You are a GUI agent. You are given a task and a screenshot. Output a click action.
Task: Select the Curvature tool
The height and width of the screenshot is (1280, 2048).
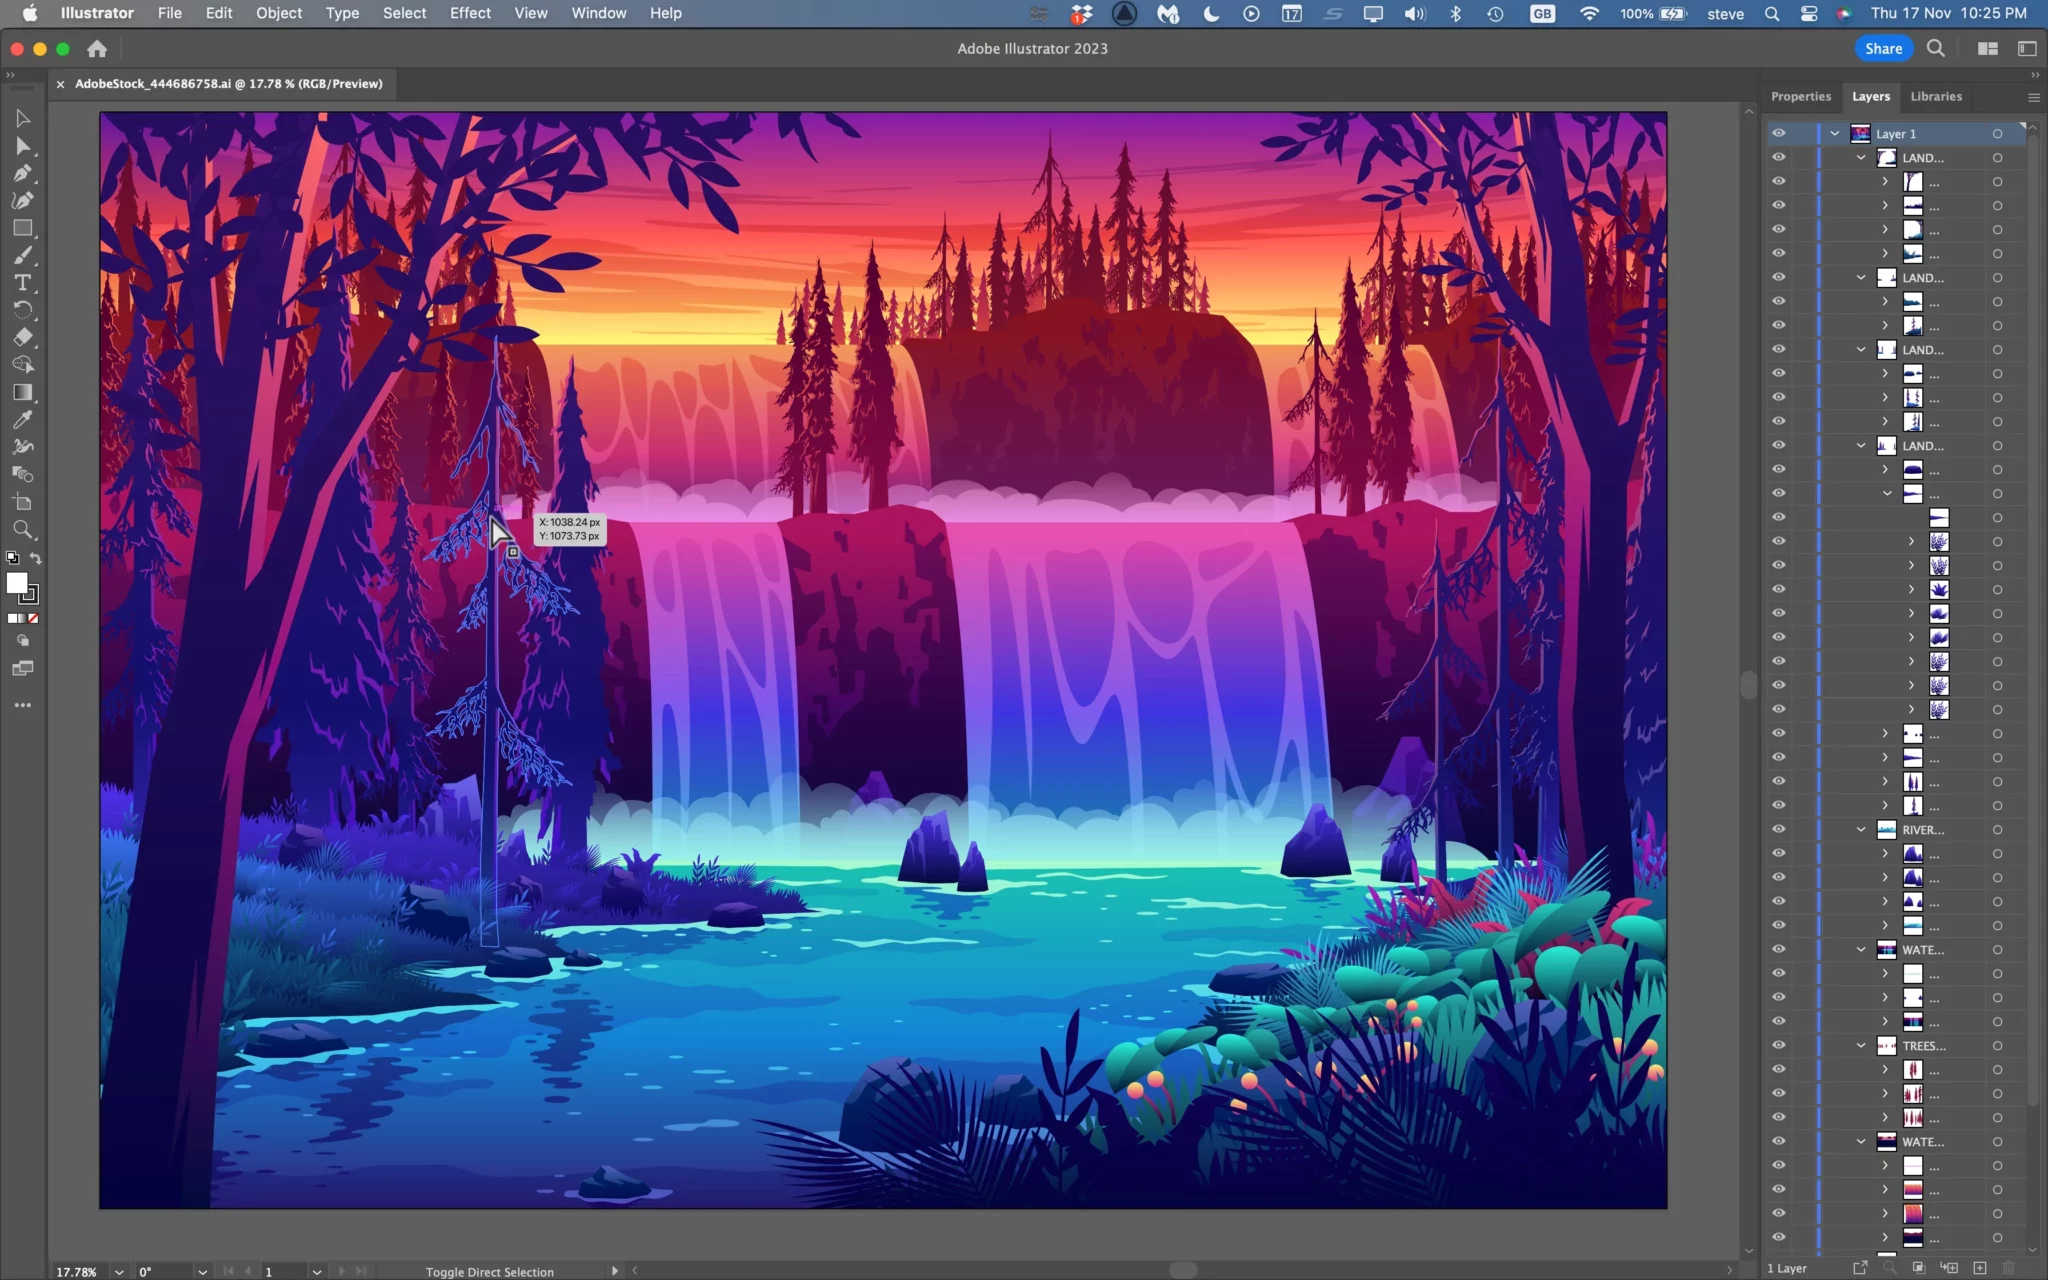pos(22,199)
